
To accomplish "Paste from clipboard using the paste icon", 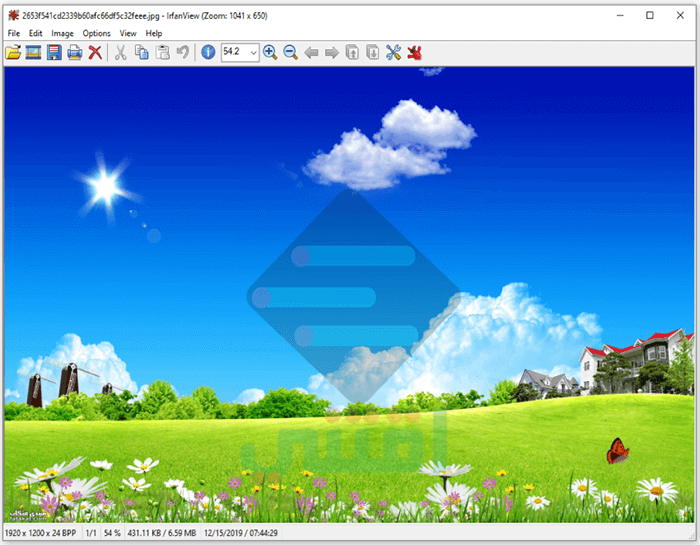I will coord(162,53).
